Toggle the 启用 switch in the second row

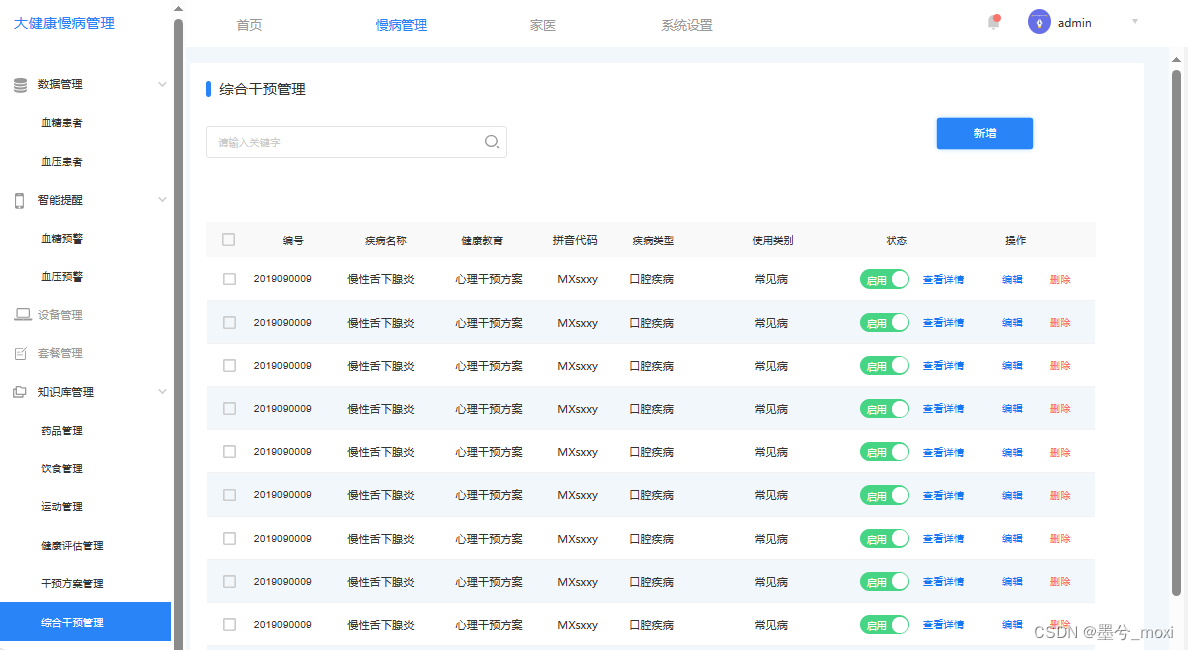884,323
